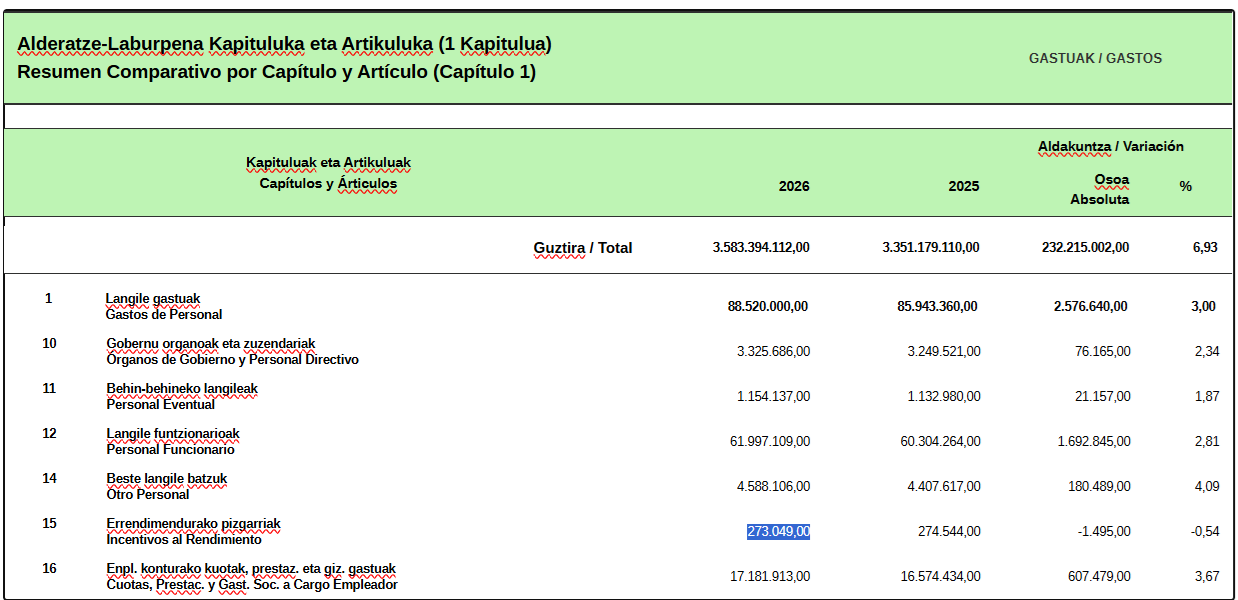Select value 1.132.980,00
1238x600 pixels.
(x=944, y=397)
